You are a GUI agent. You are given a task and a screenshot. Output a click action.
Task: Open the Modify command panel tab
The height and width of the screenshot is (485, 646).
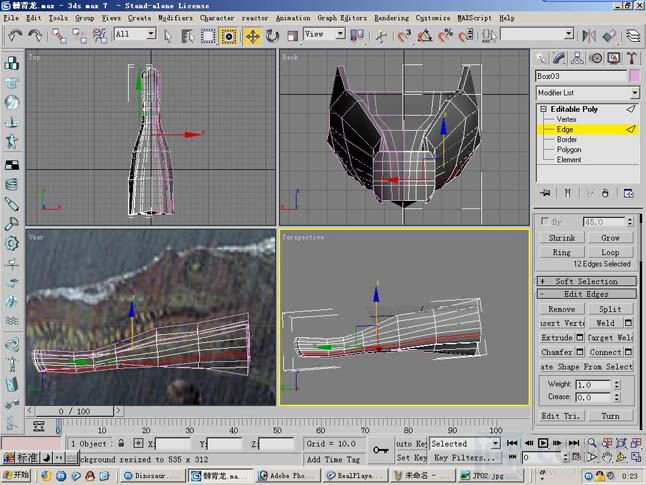click(x=559, y=59)
